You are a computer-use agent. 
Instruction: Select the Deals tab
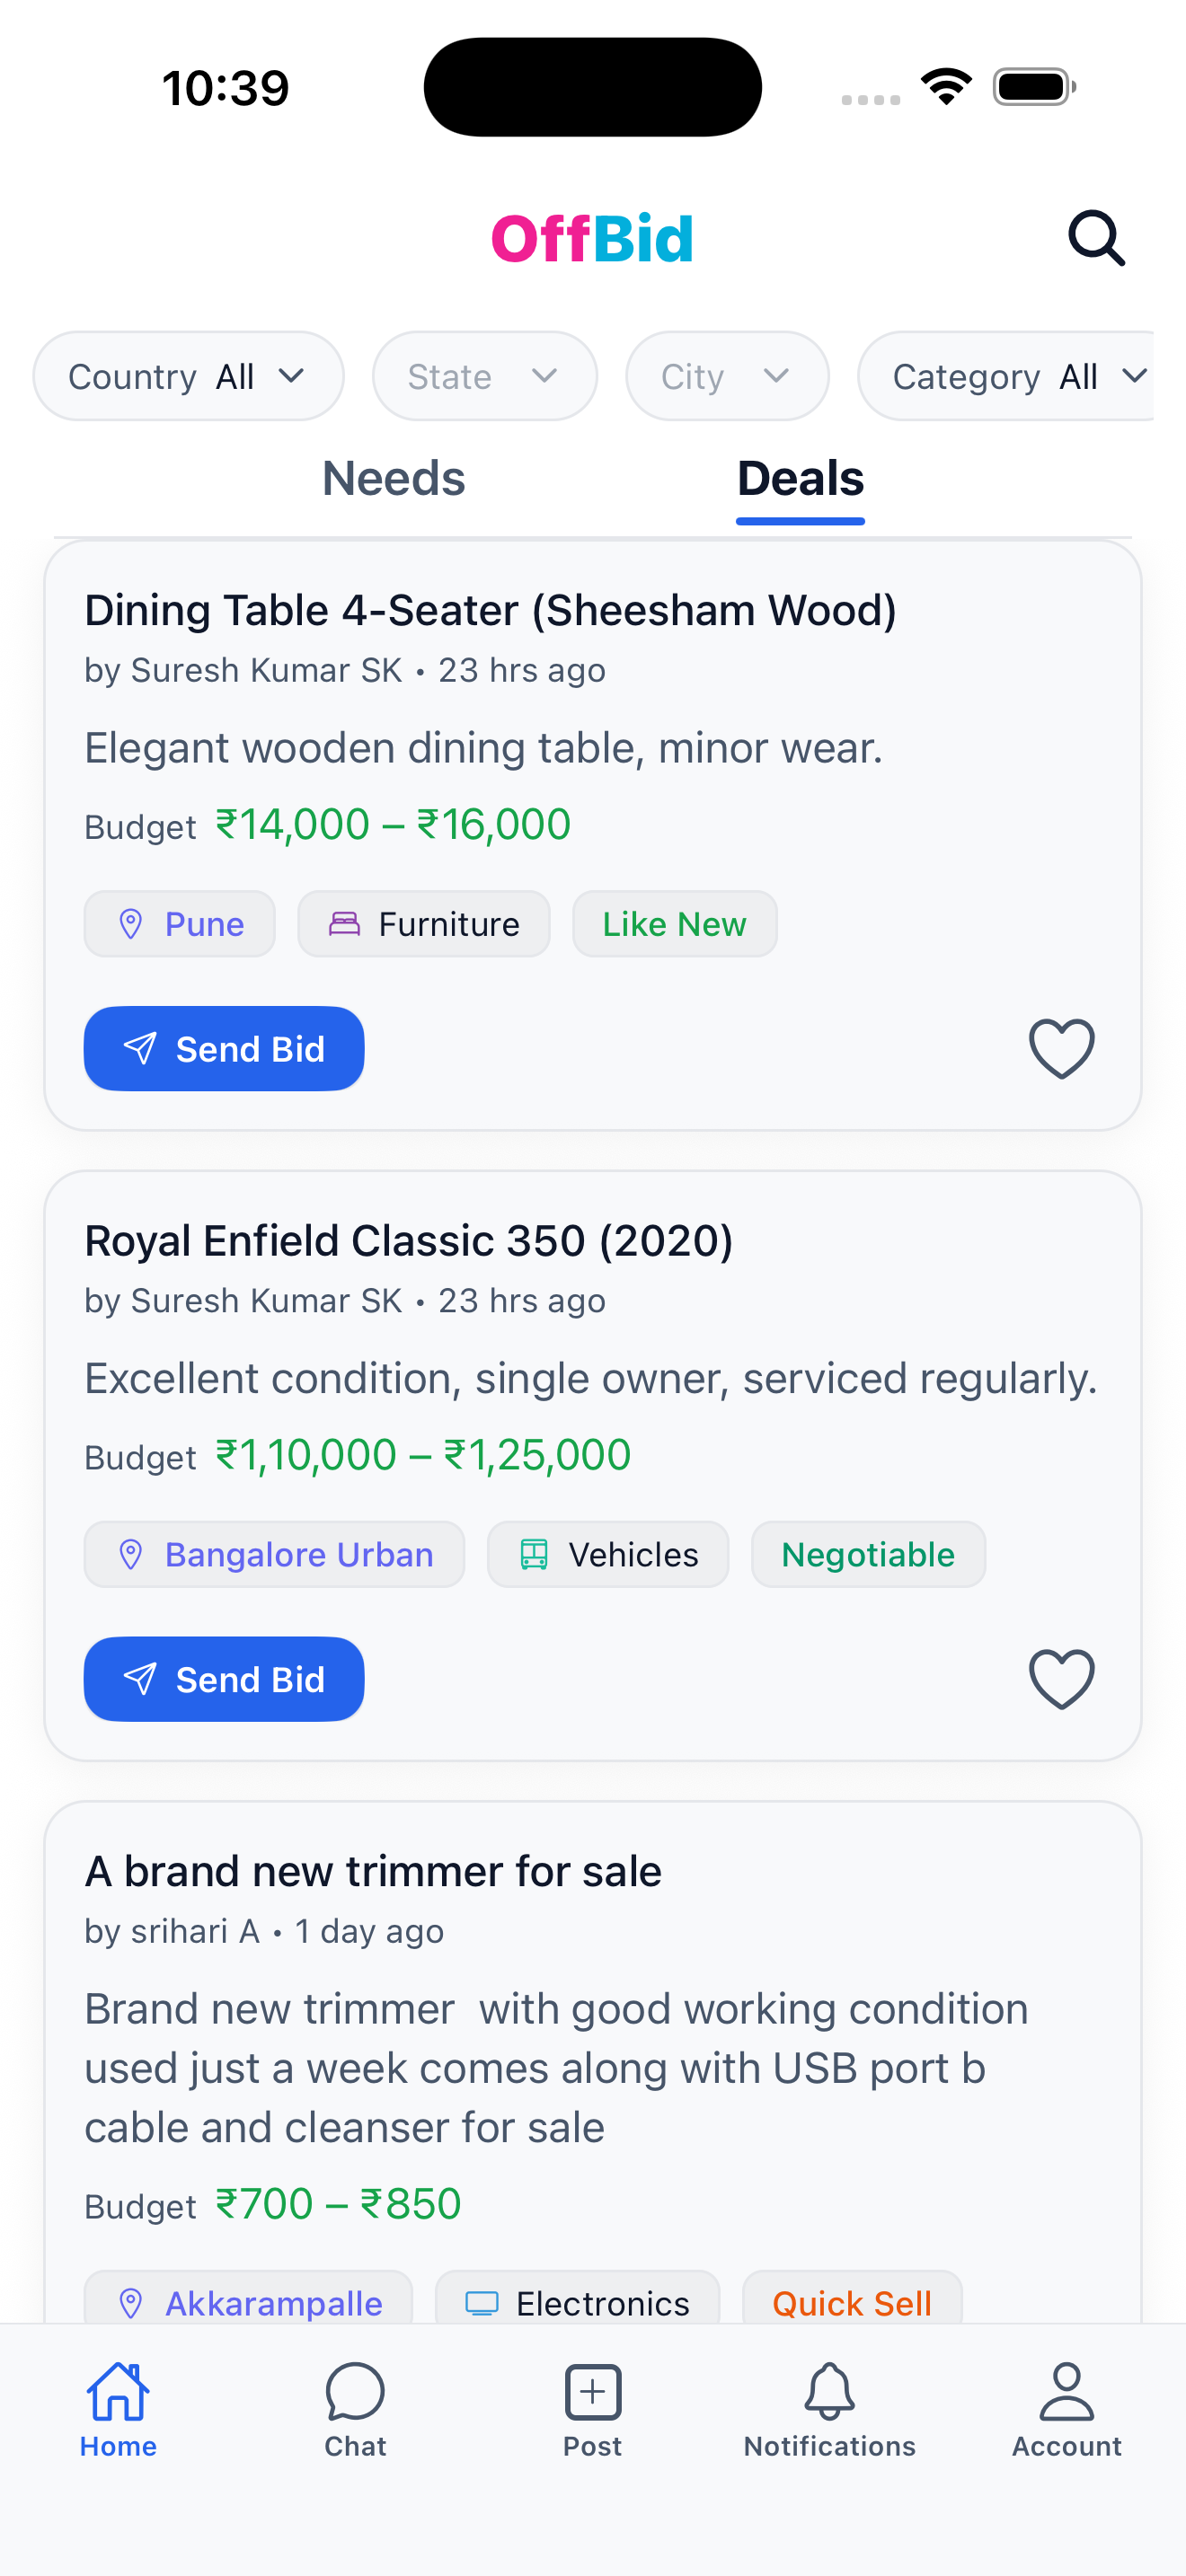point(800,479)
